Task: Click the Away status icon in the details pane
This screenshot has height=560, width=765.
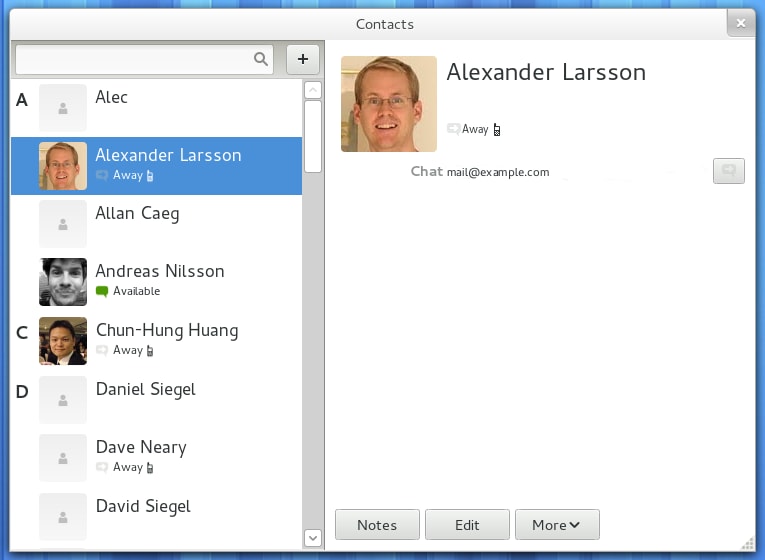Action: click(x=453, y=129)
